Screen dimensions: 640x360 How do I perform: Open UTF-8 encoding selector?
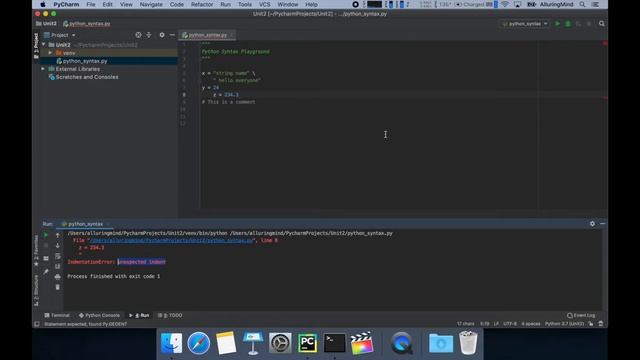(510, 324)
